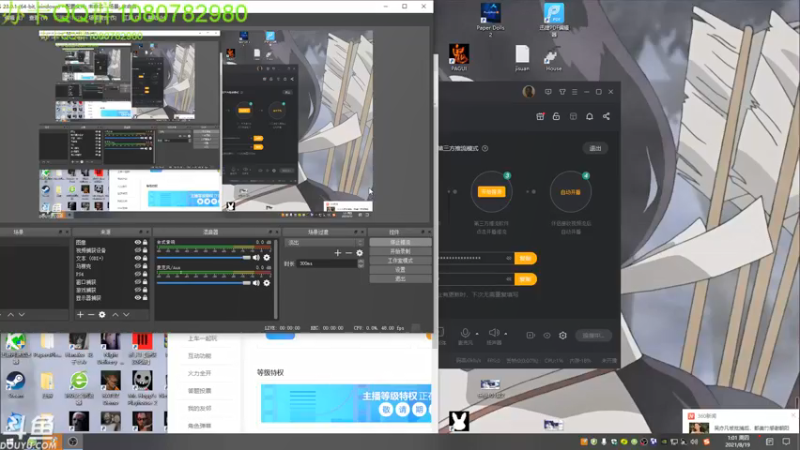
Task: Adjust the 麦克风/Aux volume slider
Action: point(203,283)
